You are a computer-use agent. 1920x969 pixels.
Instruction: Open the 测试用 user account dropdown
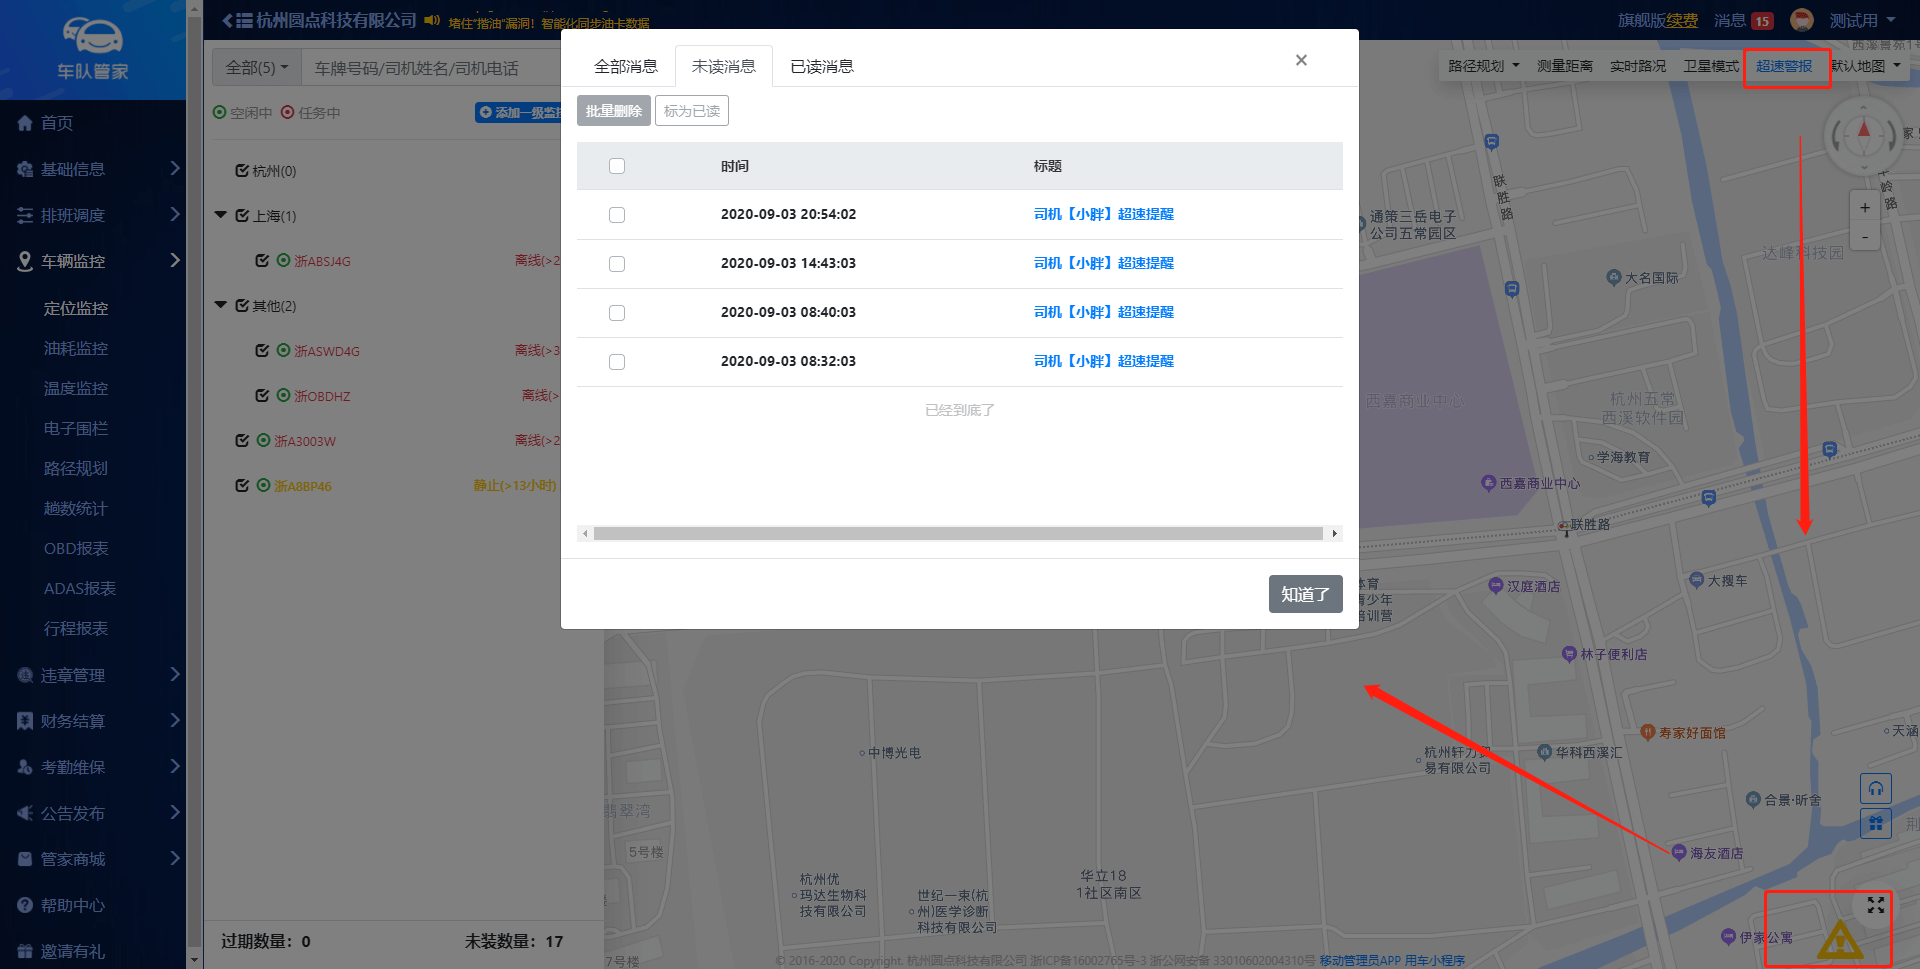[x=1861, y=20]
